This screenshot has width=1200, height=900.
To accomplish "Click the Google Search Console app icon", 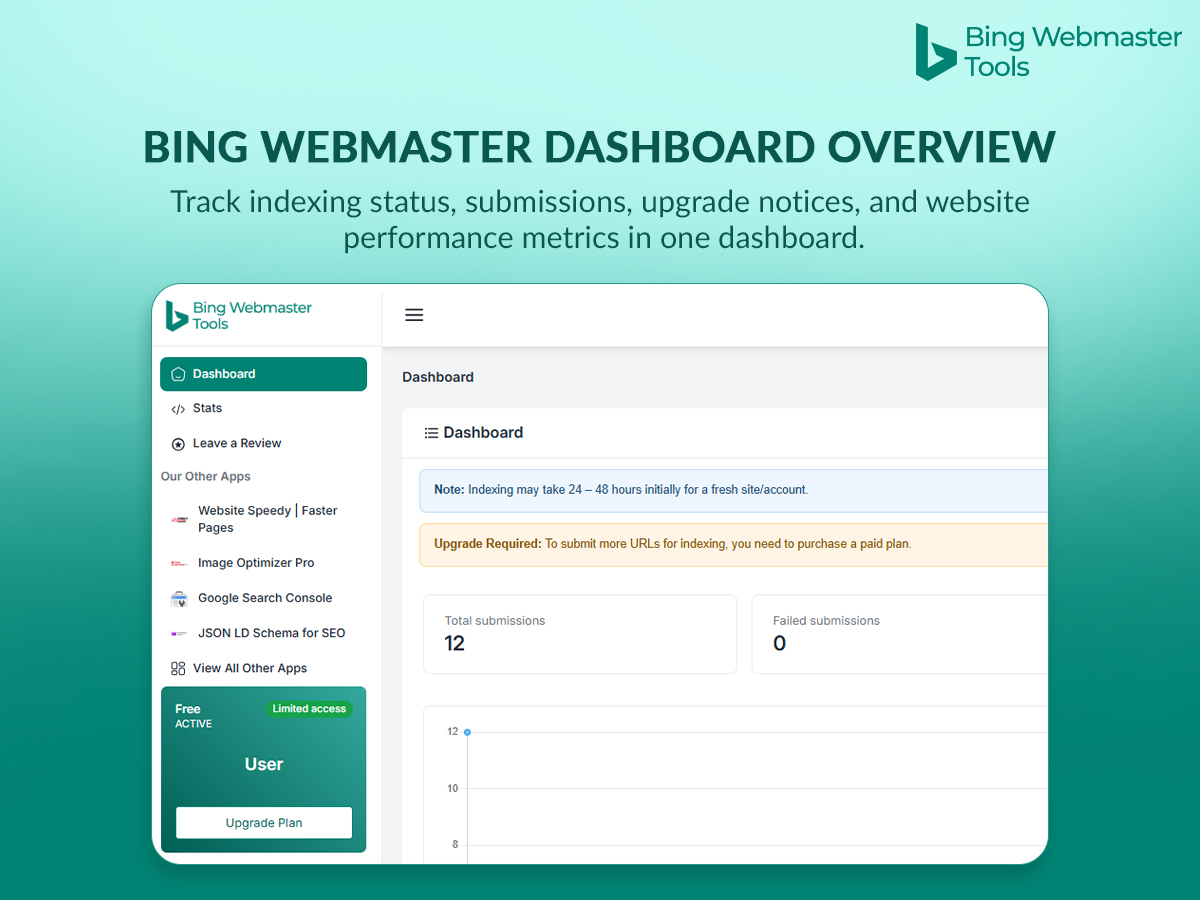I will [x=179, y=599].
